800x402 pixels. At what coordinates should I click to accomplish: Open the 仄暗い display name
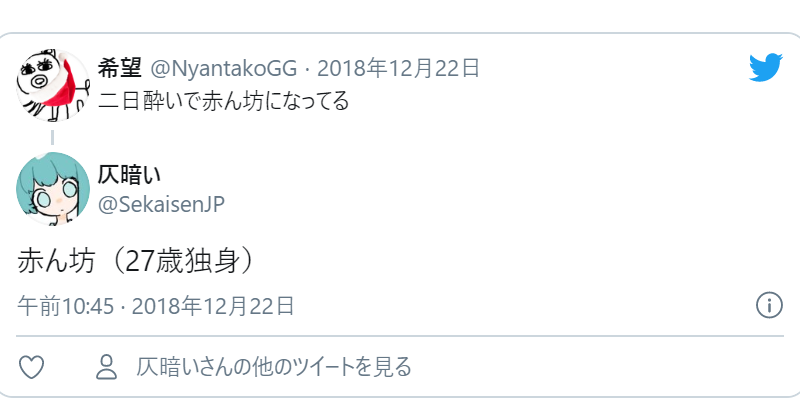tap(129, 175)
